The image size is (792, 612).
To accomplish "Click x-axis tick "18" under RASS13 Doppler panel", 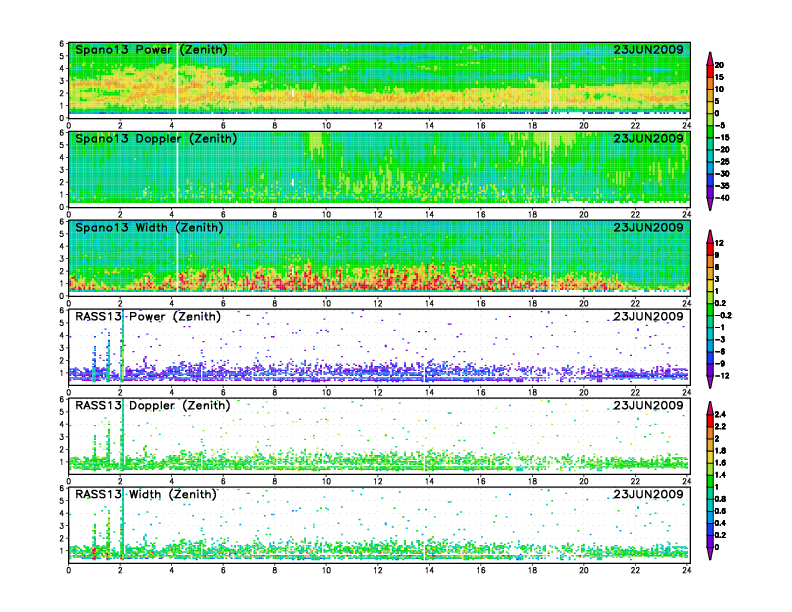I will (532, 481).
